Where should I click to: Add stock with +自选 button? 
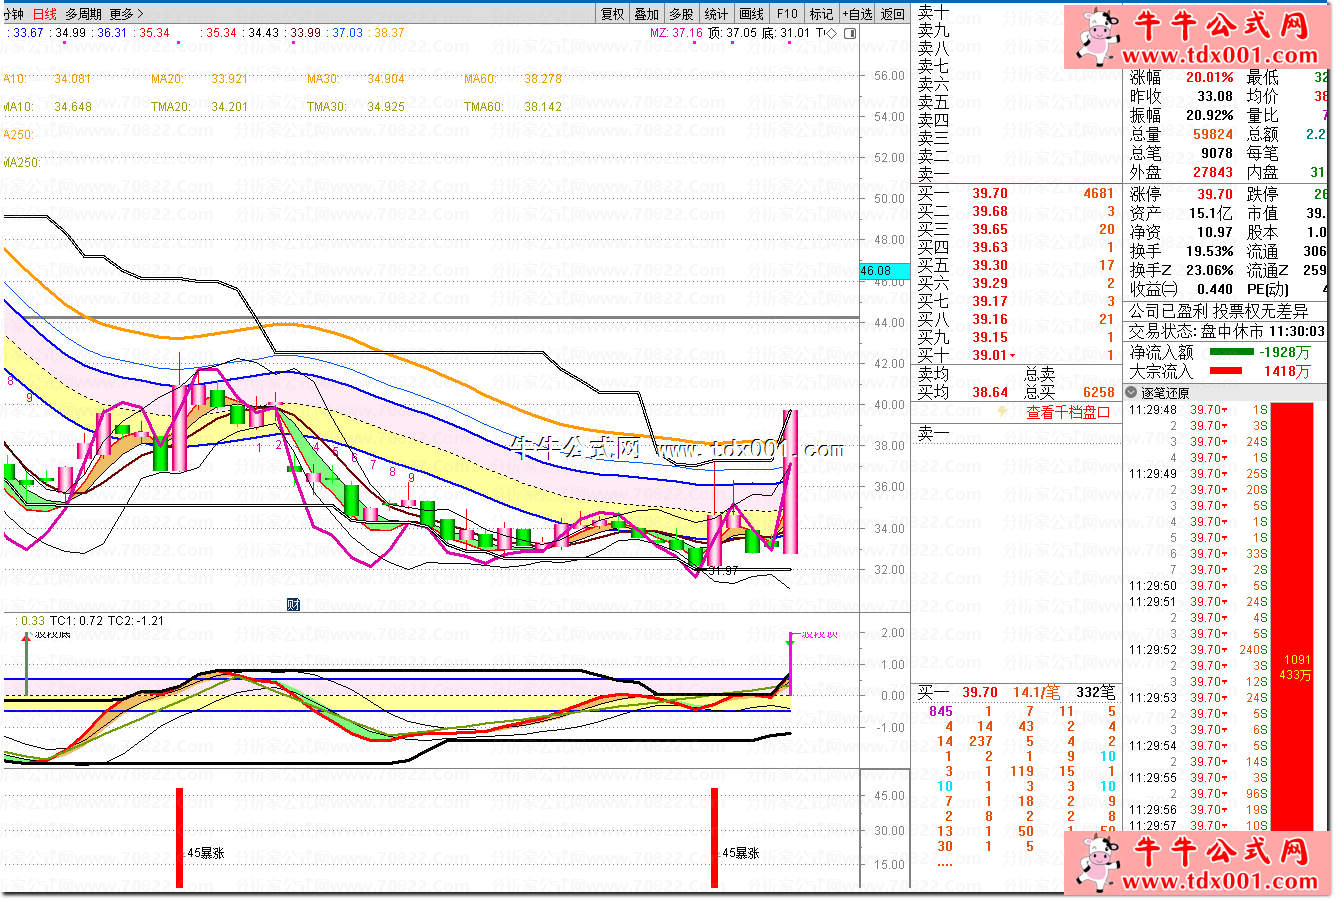click(857, 14)
